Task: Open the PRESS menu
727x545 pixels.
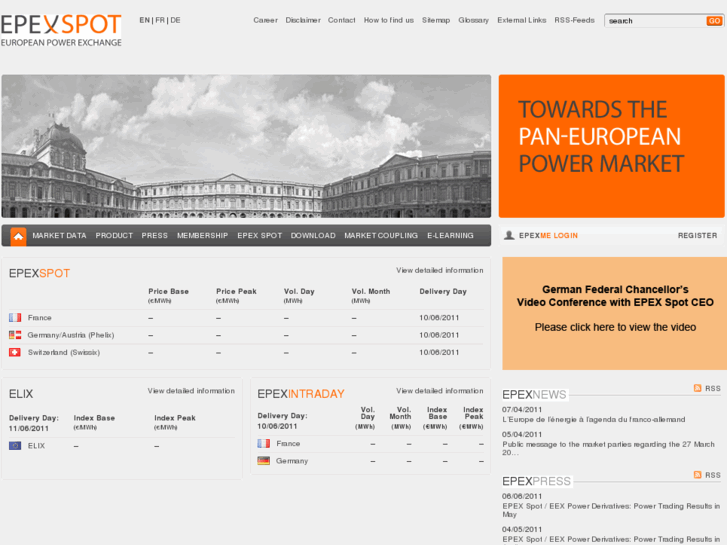Action: click(154, 236)
